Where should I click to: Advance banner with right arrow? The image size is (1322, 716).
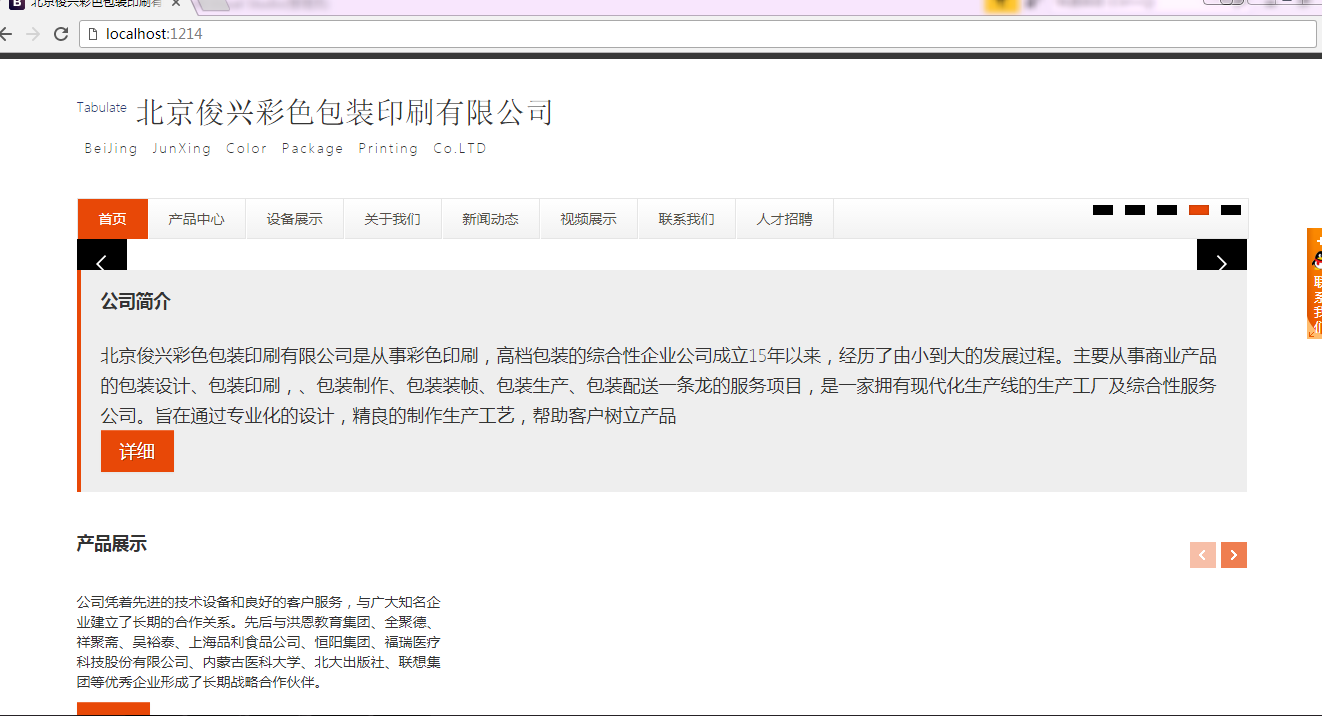pyautogui.click(x=1221, y=262)
